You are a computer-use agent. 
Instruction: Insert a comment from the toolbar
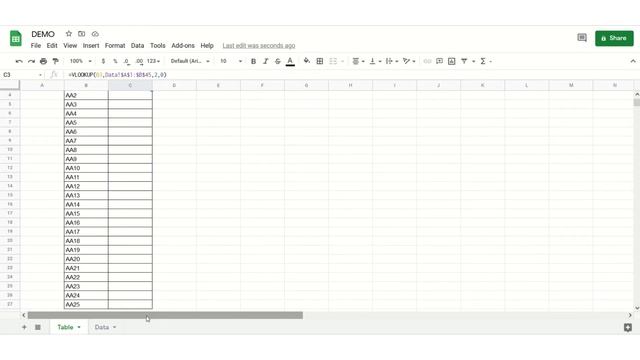pyautogui.click(x=440, y=61)
